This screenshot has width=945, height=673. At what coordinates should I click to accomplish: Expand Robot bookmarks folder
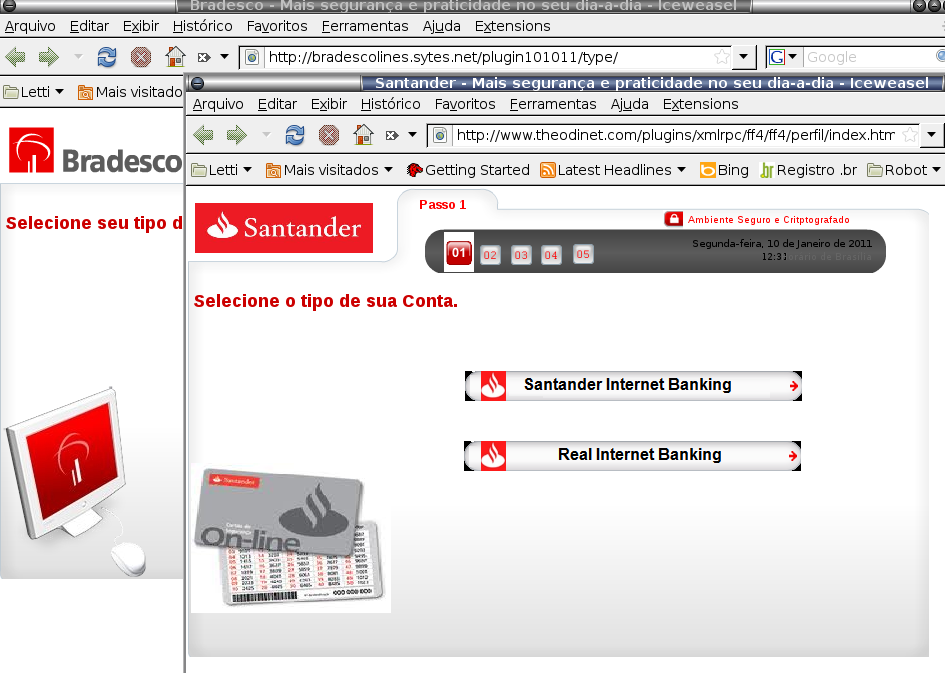tap(903, 170)
